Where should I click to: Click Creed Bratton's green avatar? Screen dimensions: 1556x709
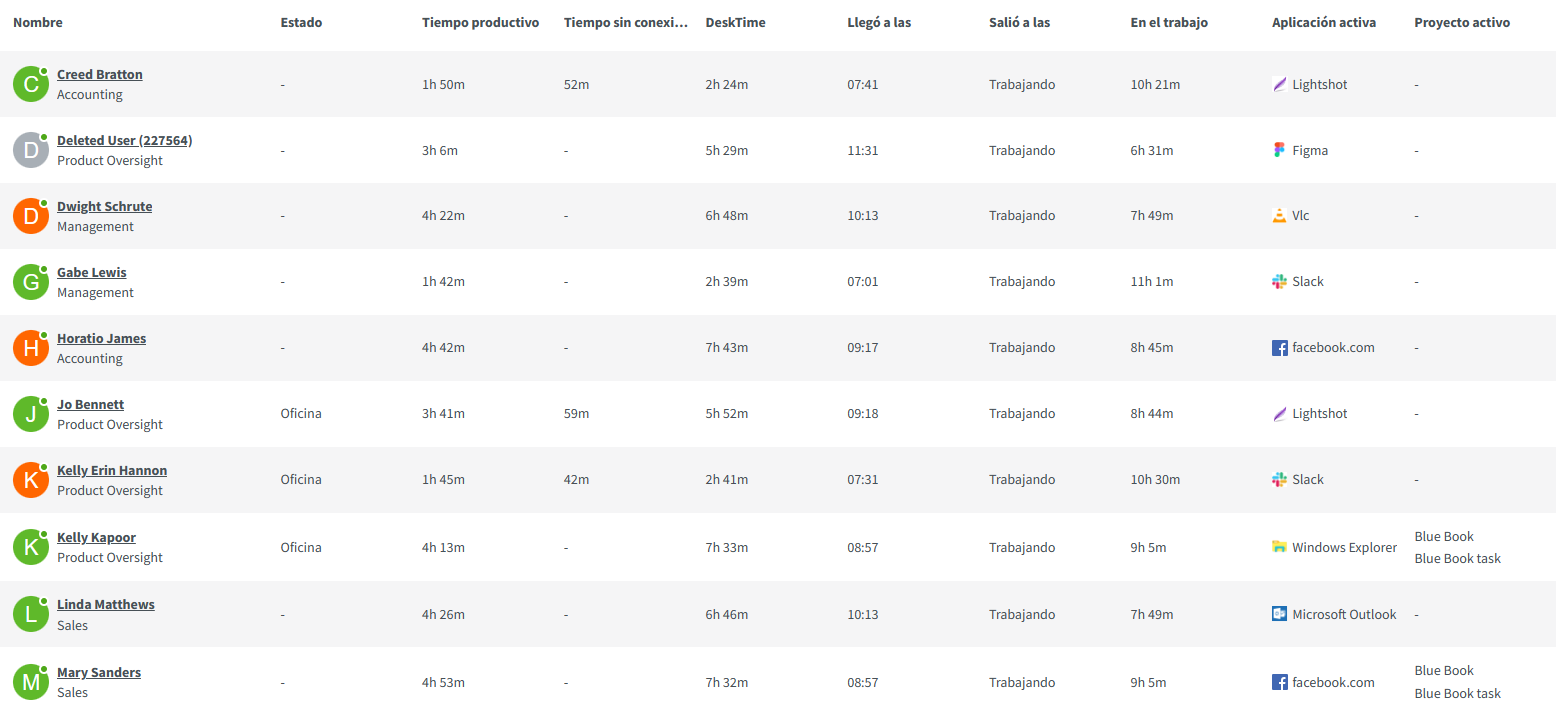tap(31, 84)
